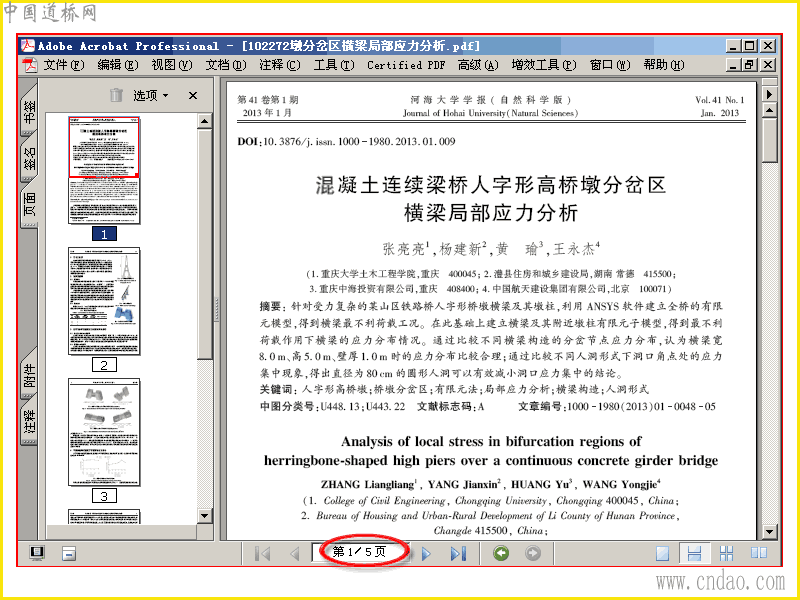Toggle continuous page layout mode
Image resolution: width=800 pixels, height=600 pixels.
click(694, 553)
